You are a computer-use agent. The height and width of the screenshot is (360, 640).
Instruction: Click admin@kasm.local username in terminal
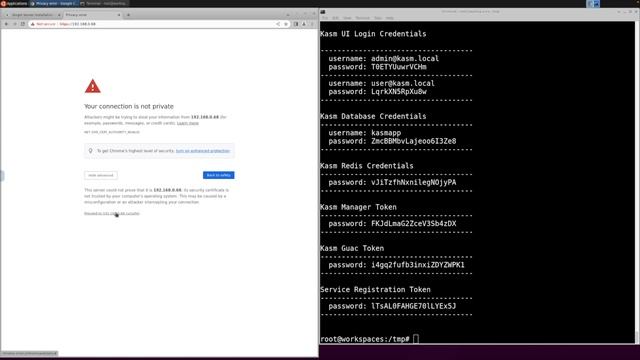click(405, 58)
